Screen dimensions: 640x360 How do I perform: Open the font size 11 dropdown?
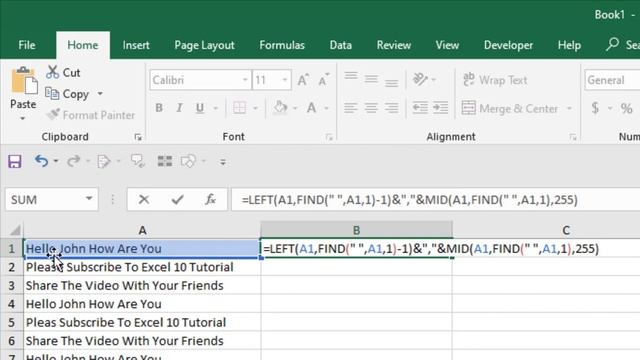point(285,80)
